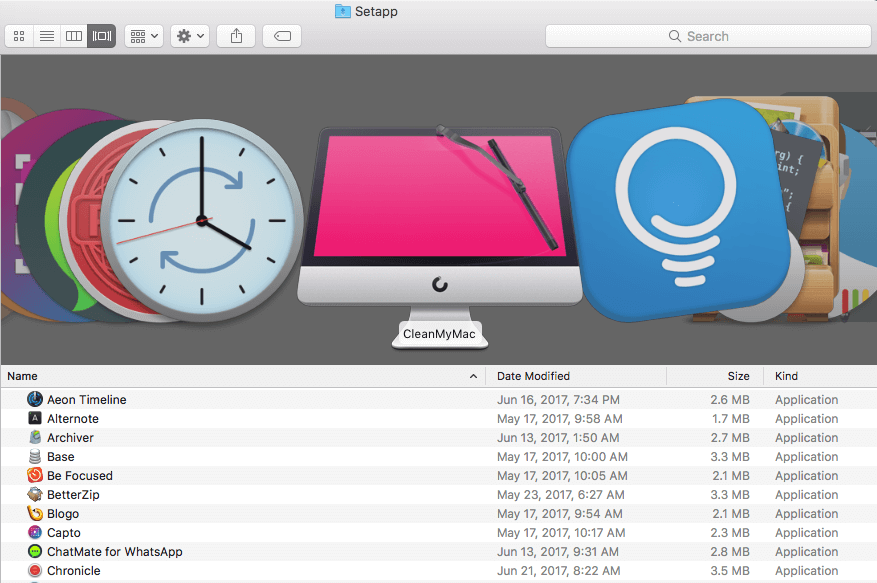Click date "May 17, 2017, 9:58 AM"
The height and width of the screenshot is (583, 877).
coord(560,419)
